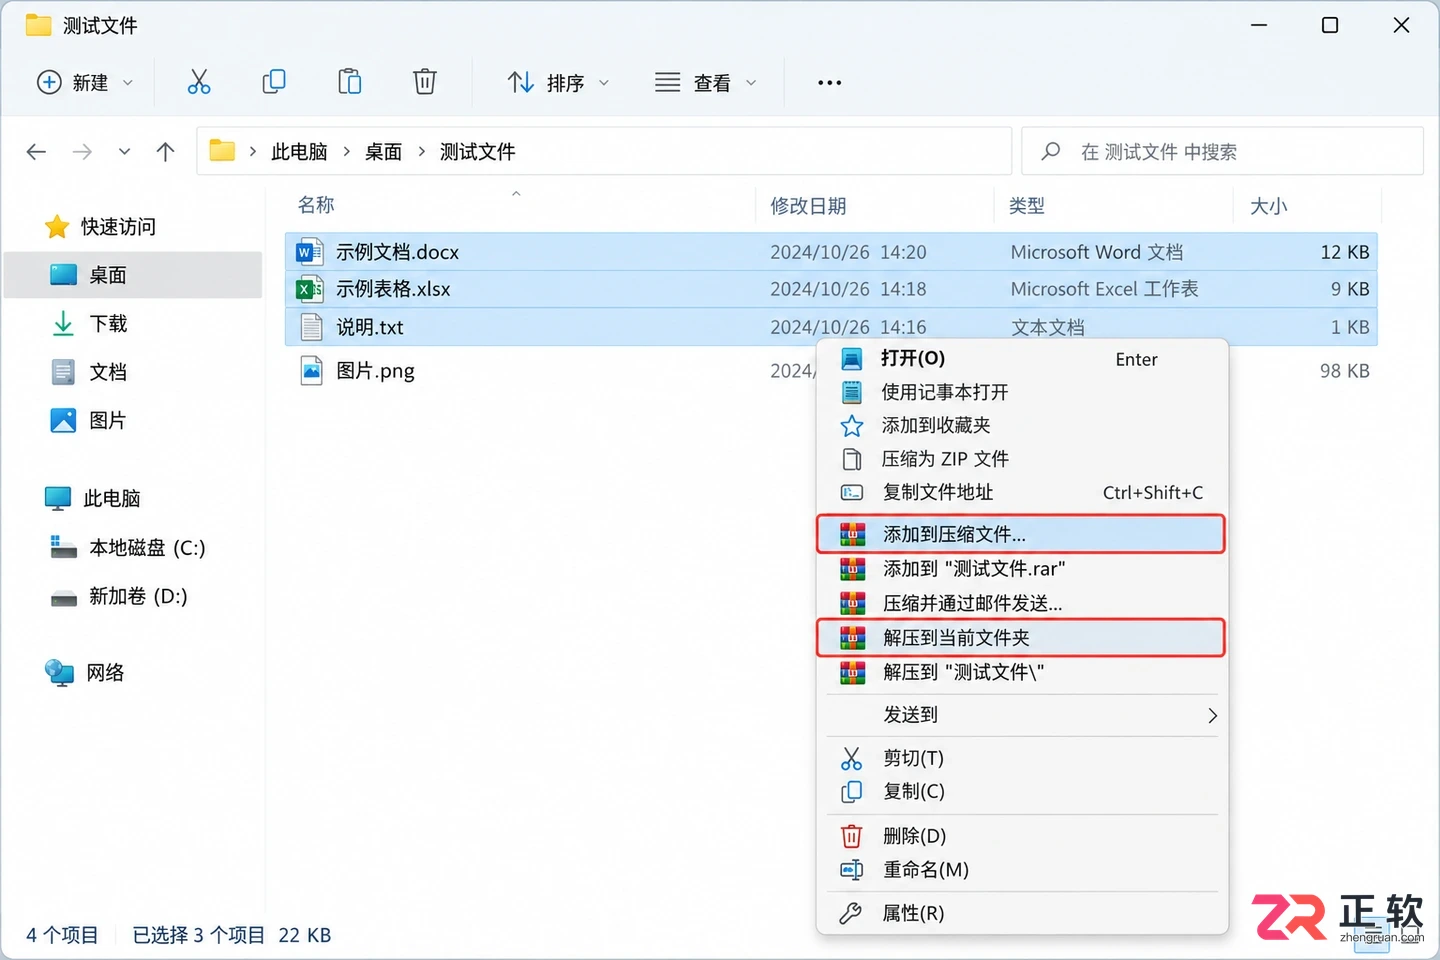Click the chevron after 此电脑 breadcrumb

point(347,152)
